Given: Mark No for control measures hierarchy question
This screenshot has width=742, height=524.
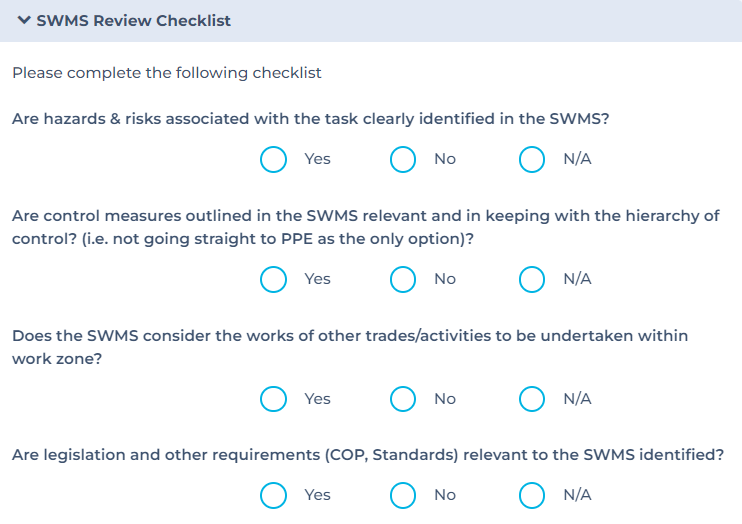Looking at the screenshot, I should point(403,279).
